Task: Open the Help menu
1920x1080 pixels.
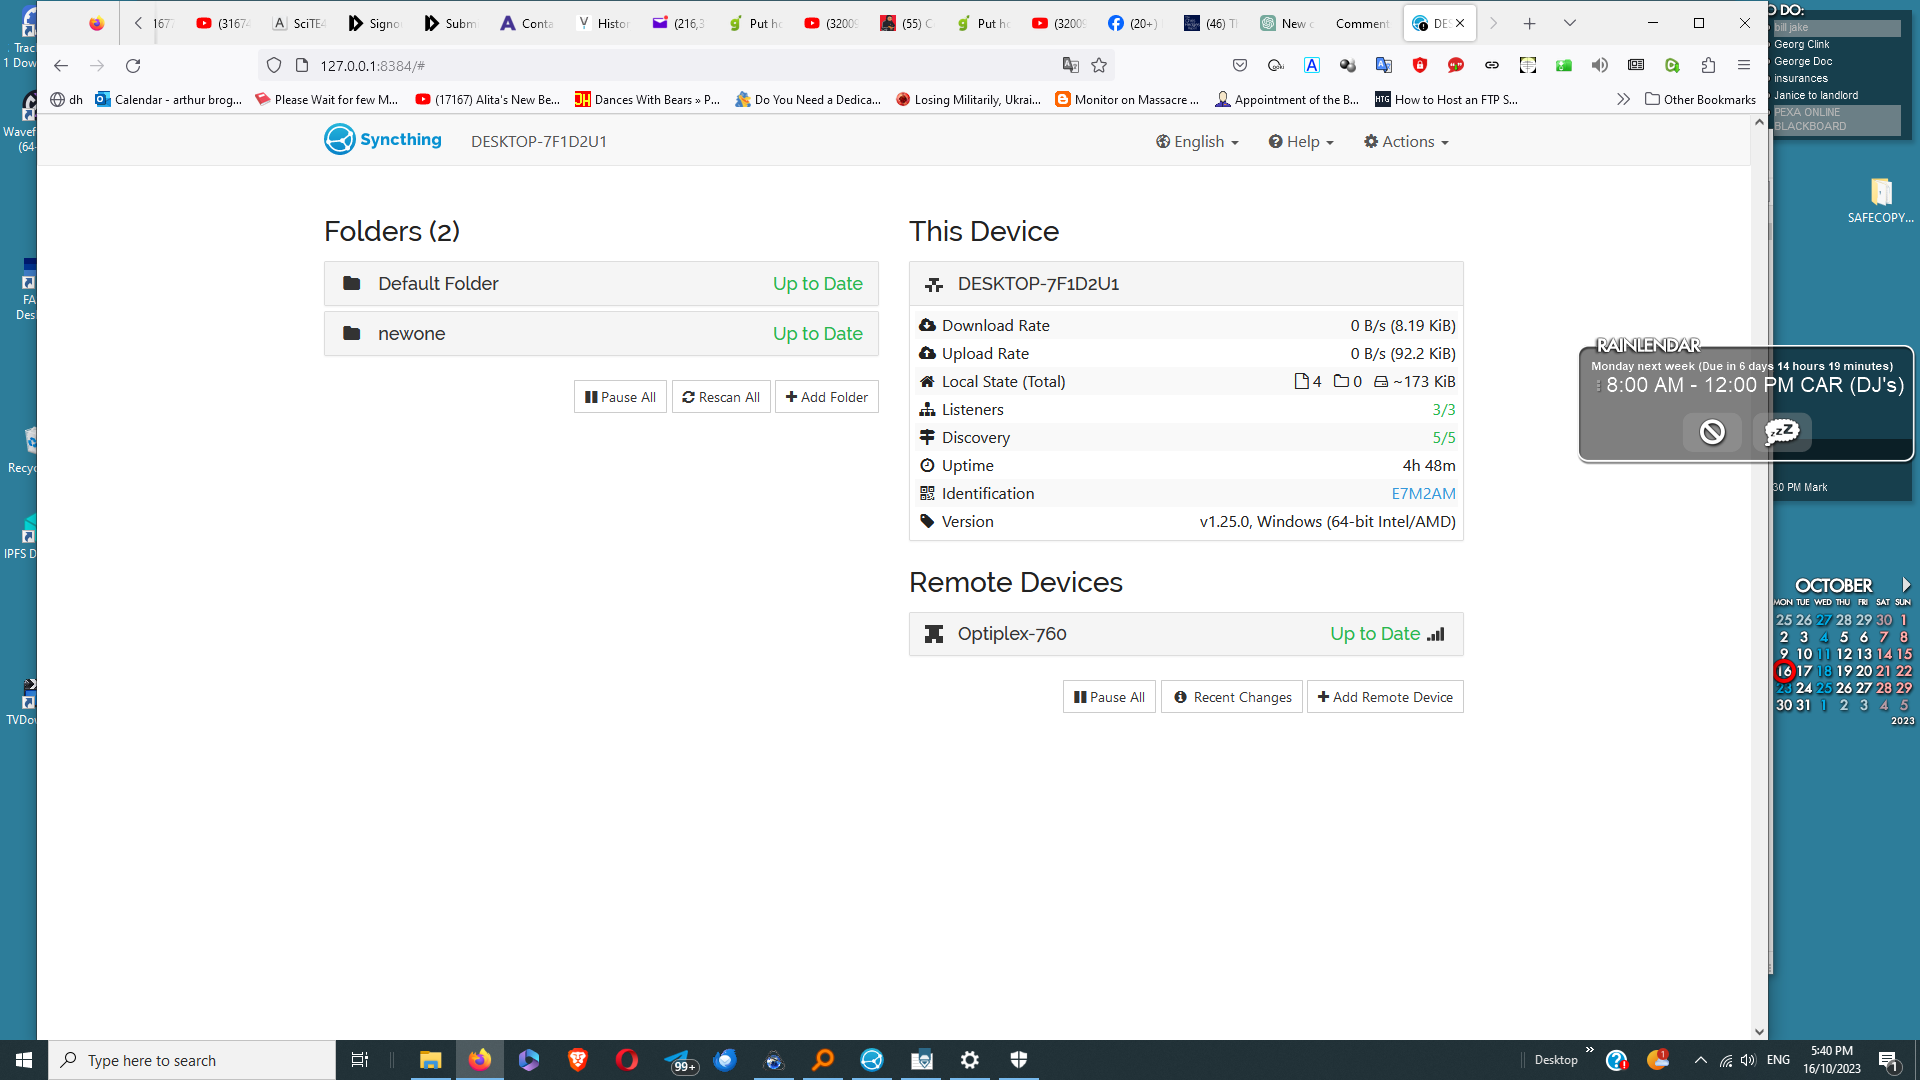Action: (x=1301, y=142)
